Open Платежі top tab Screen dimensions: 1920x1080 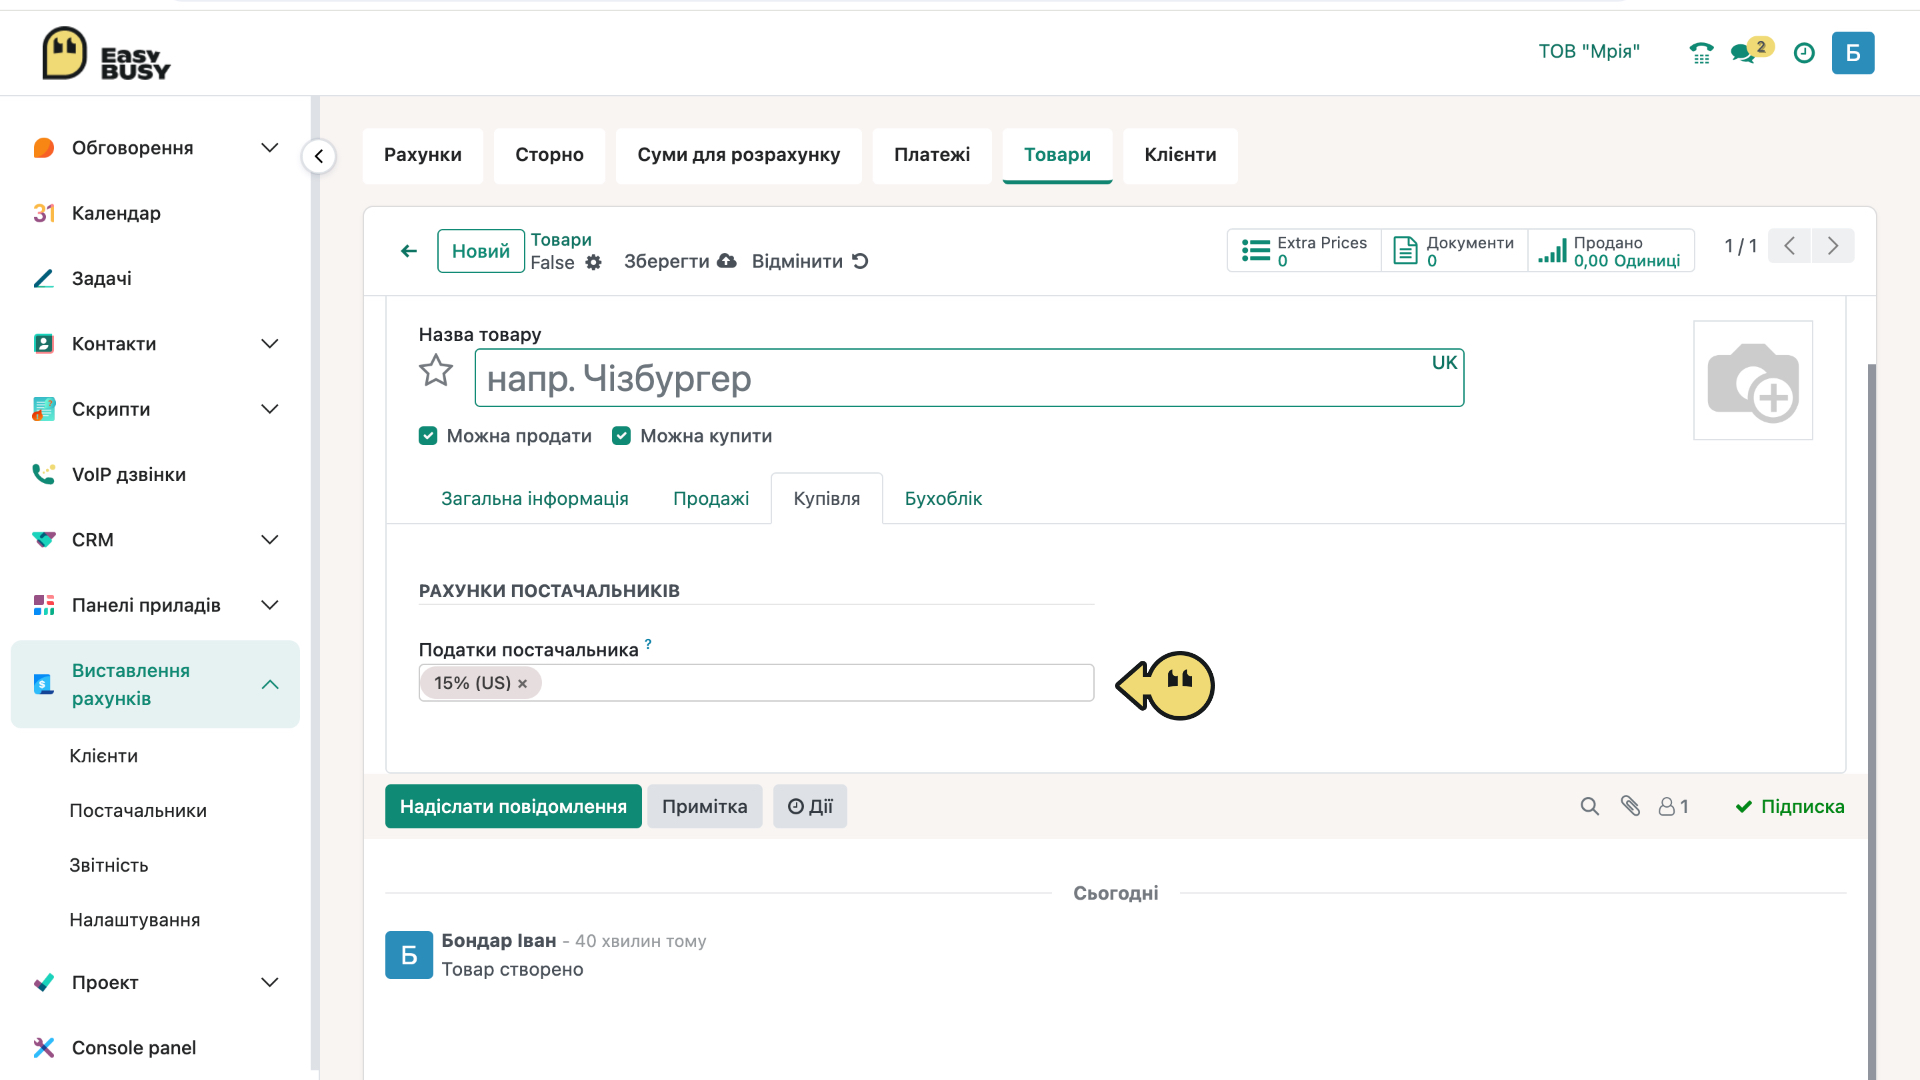click(932, 155)
